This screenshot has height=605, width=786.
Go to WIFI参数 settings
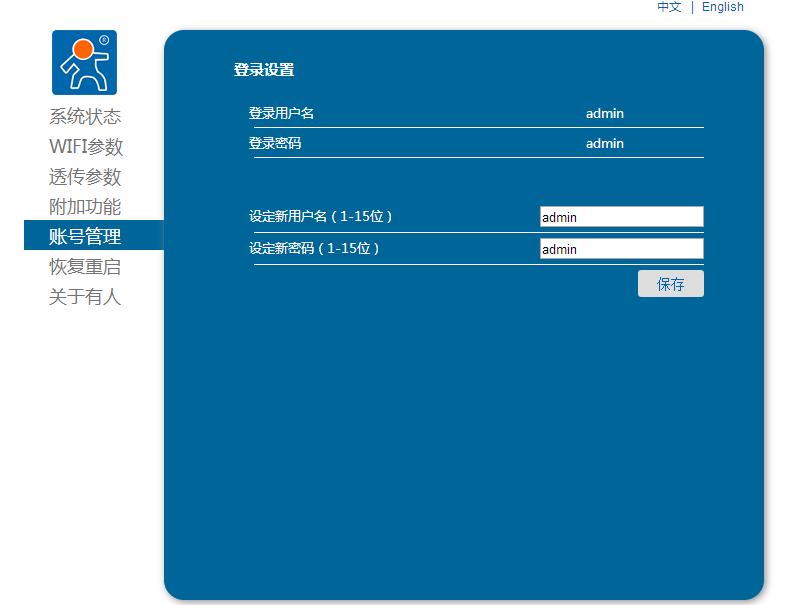click(86, 147)
